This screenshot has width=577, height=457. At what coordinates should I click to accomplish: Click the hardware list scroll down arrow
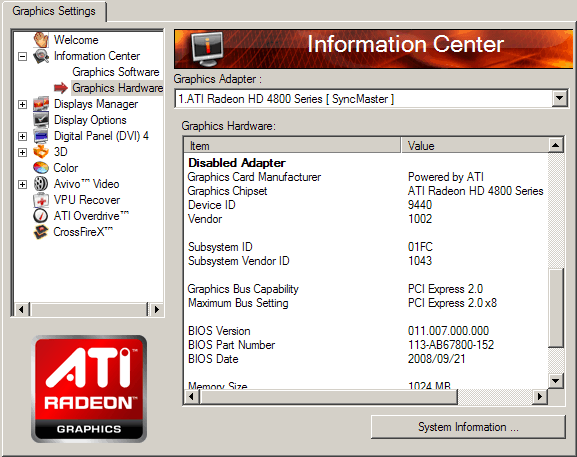(x=556, y=380)
